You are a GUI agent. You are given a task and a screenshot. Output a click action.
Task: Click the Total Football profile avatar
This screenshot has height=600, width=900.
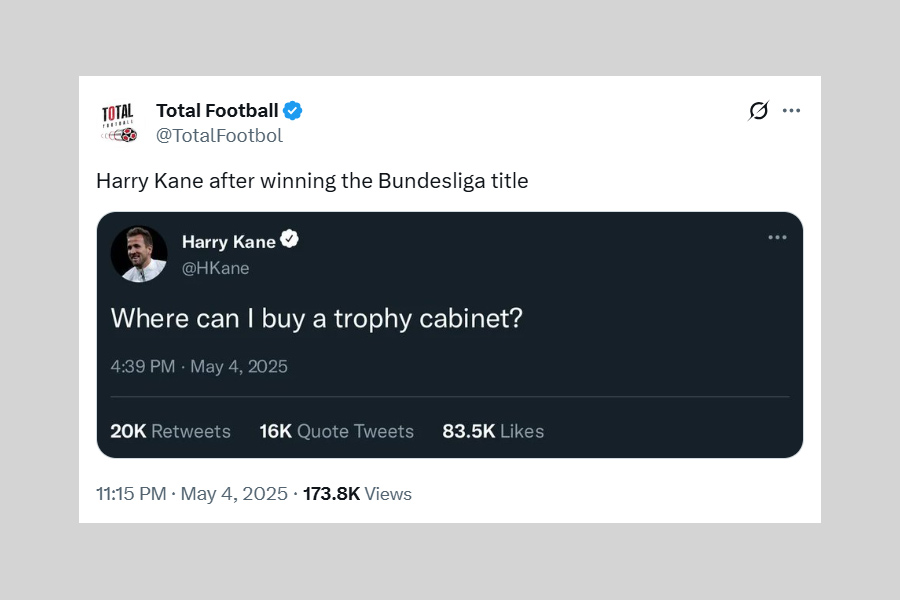(118, 122)
